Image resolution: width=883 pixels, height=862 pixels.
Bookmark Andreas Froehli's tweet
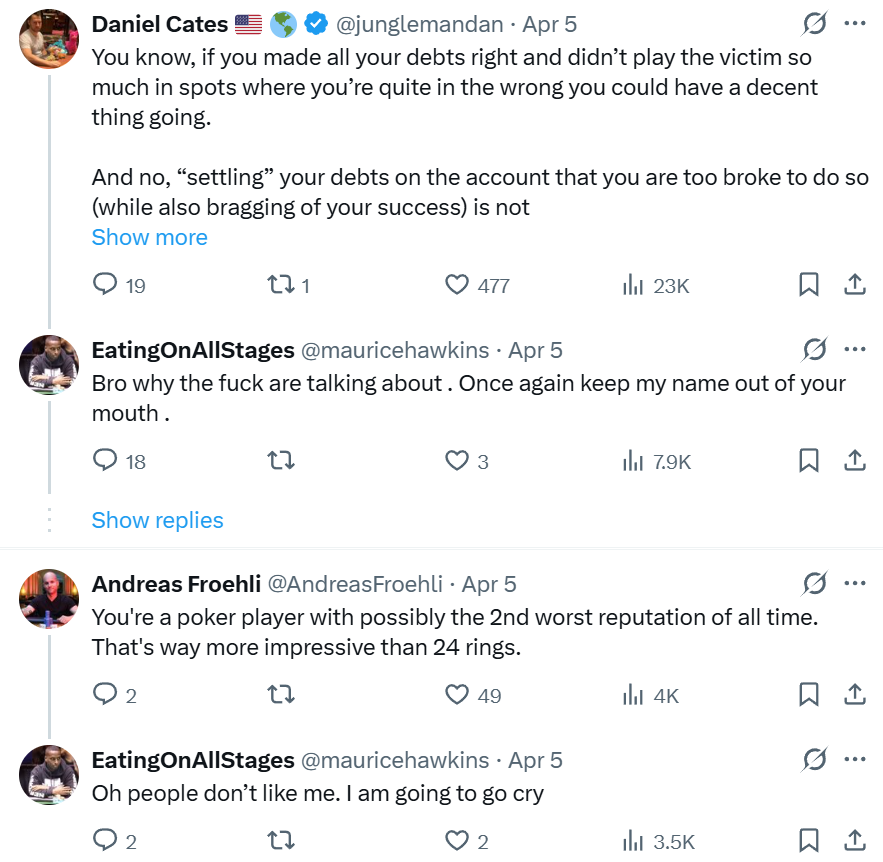point(809,695)
